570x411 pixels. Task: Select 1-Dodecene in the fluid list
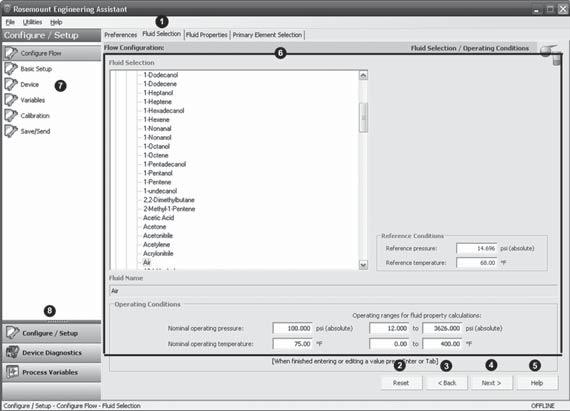click(160, 84)
